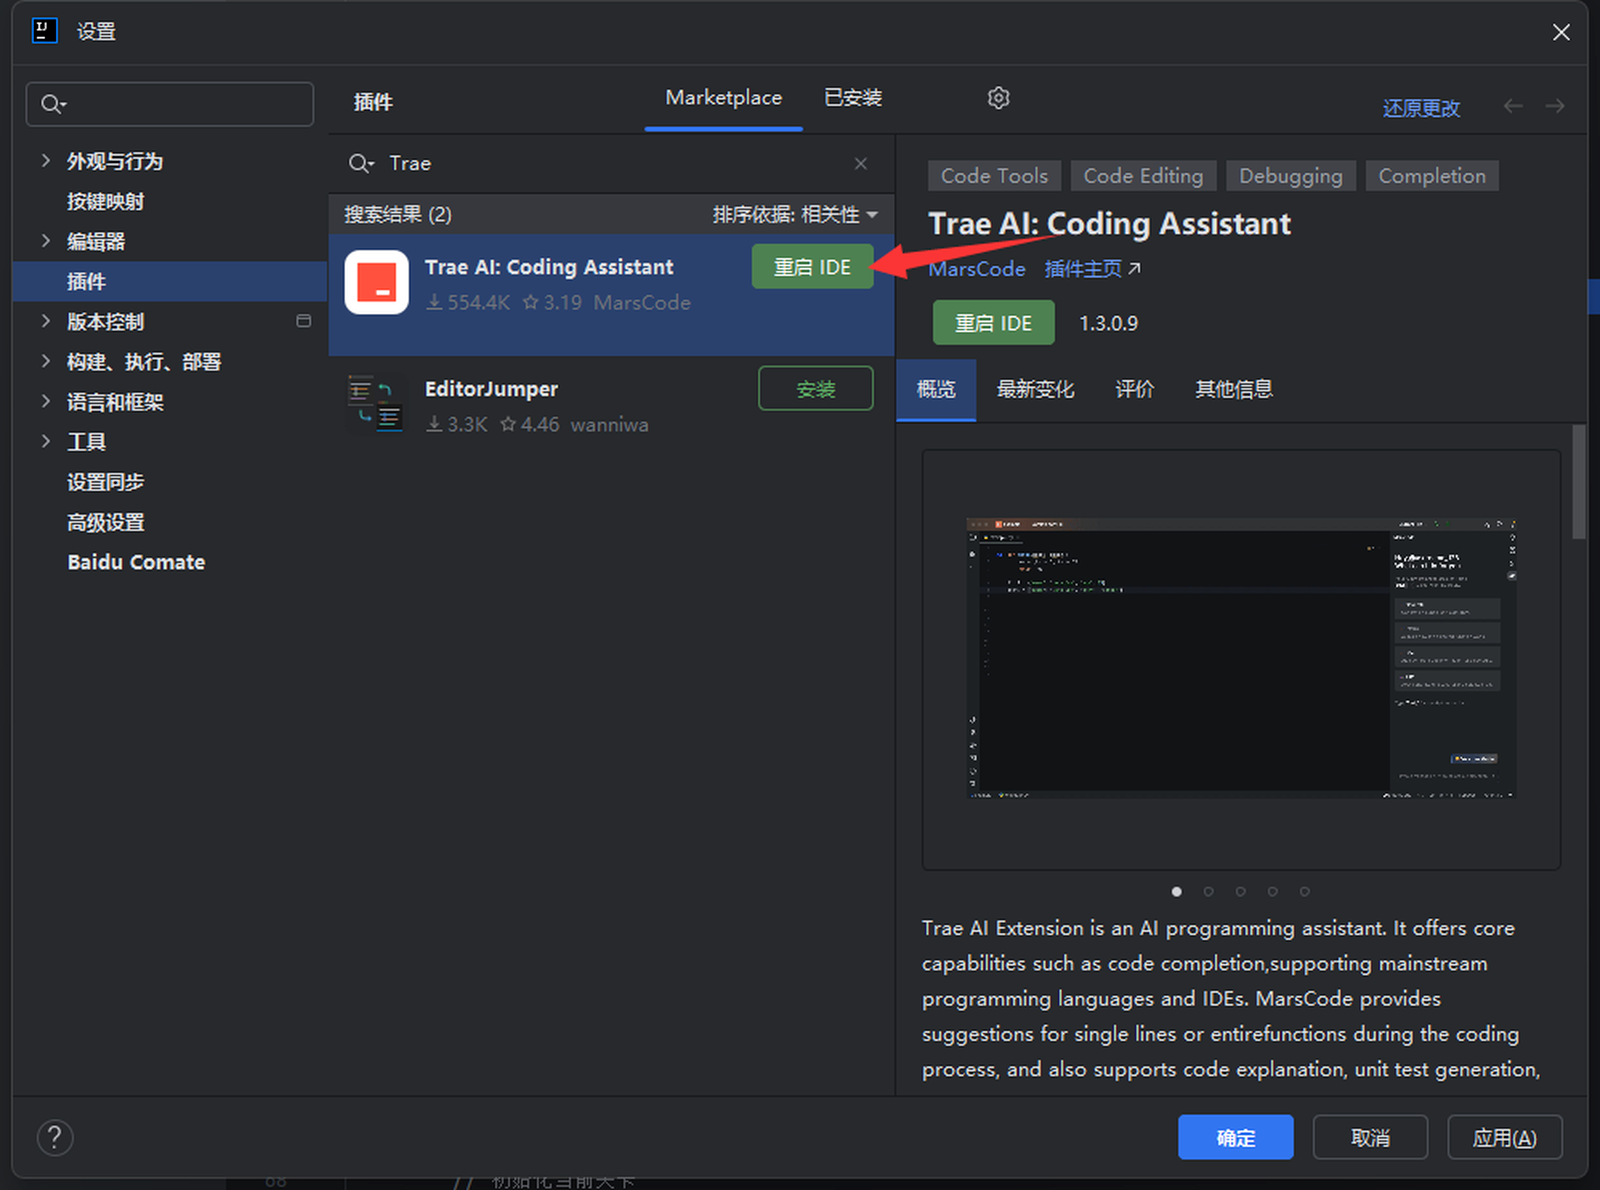Expand the 工具 section

click(x=45, y=441)
